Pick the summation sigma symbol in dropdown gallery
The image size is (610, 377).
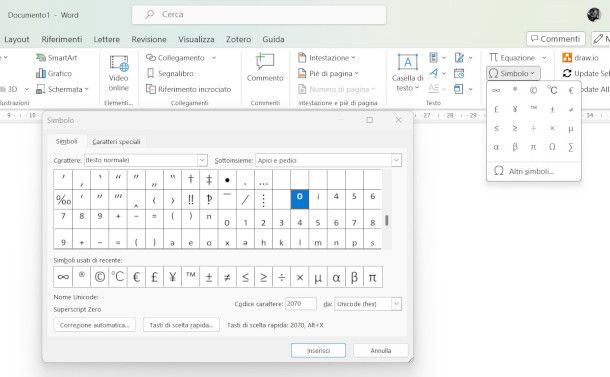pos(571,147)
